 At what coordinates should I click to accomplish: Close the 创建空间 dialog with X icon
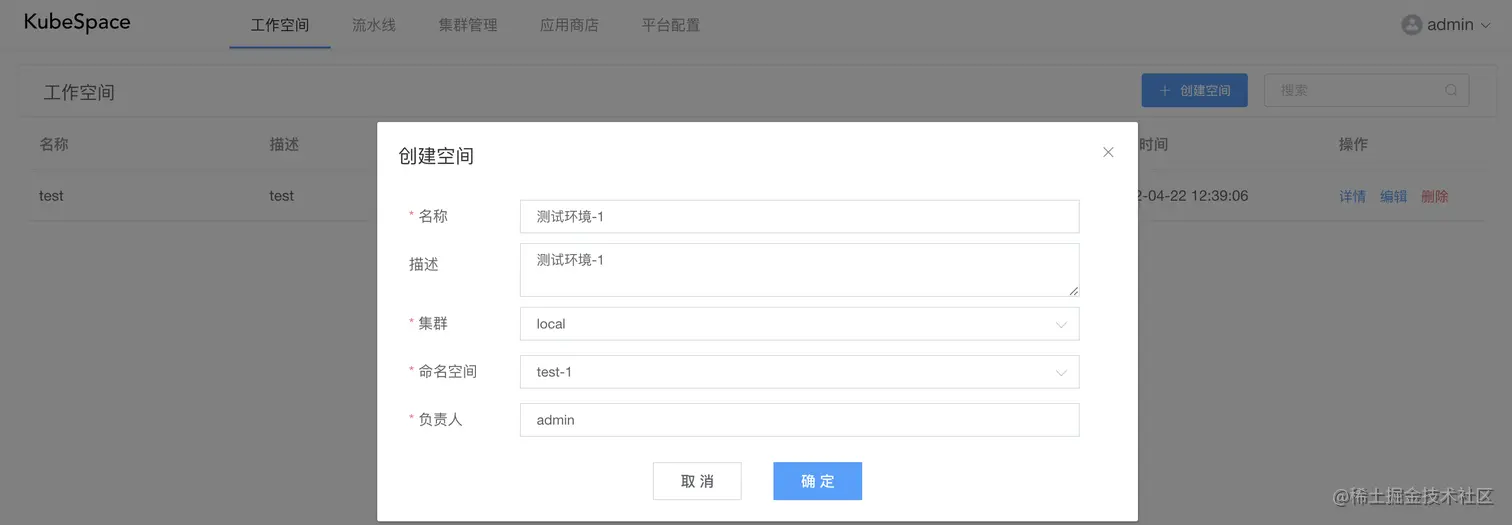(1108, 152)
